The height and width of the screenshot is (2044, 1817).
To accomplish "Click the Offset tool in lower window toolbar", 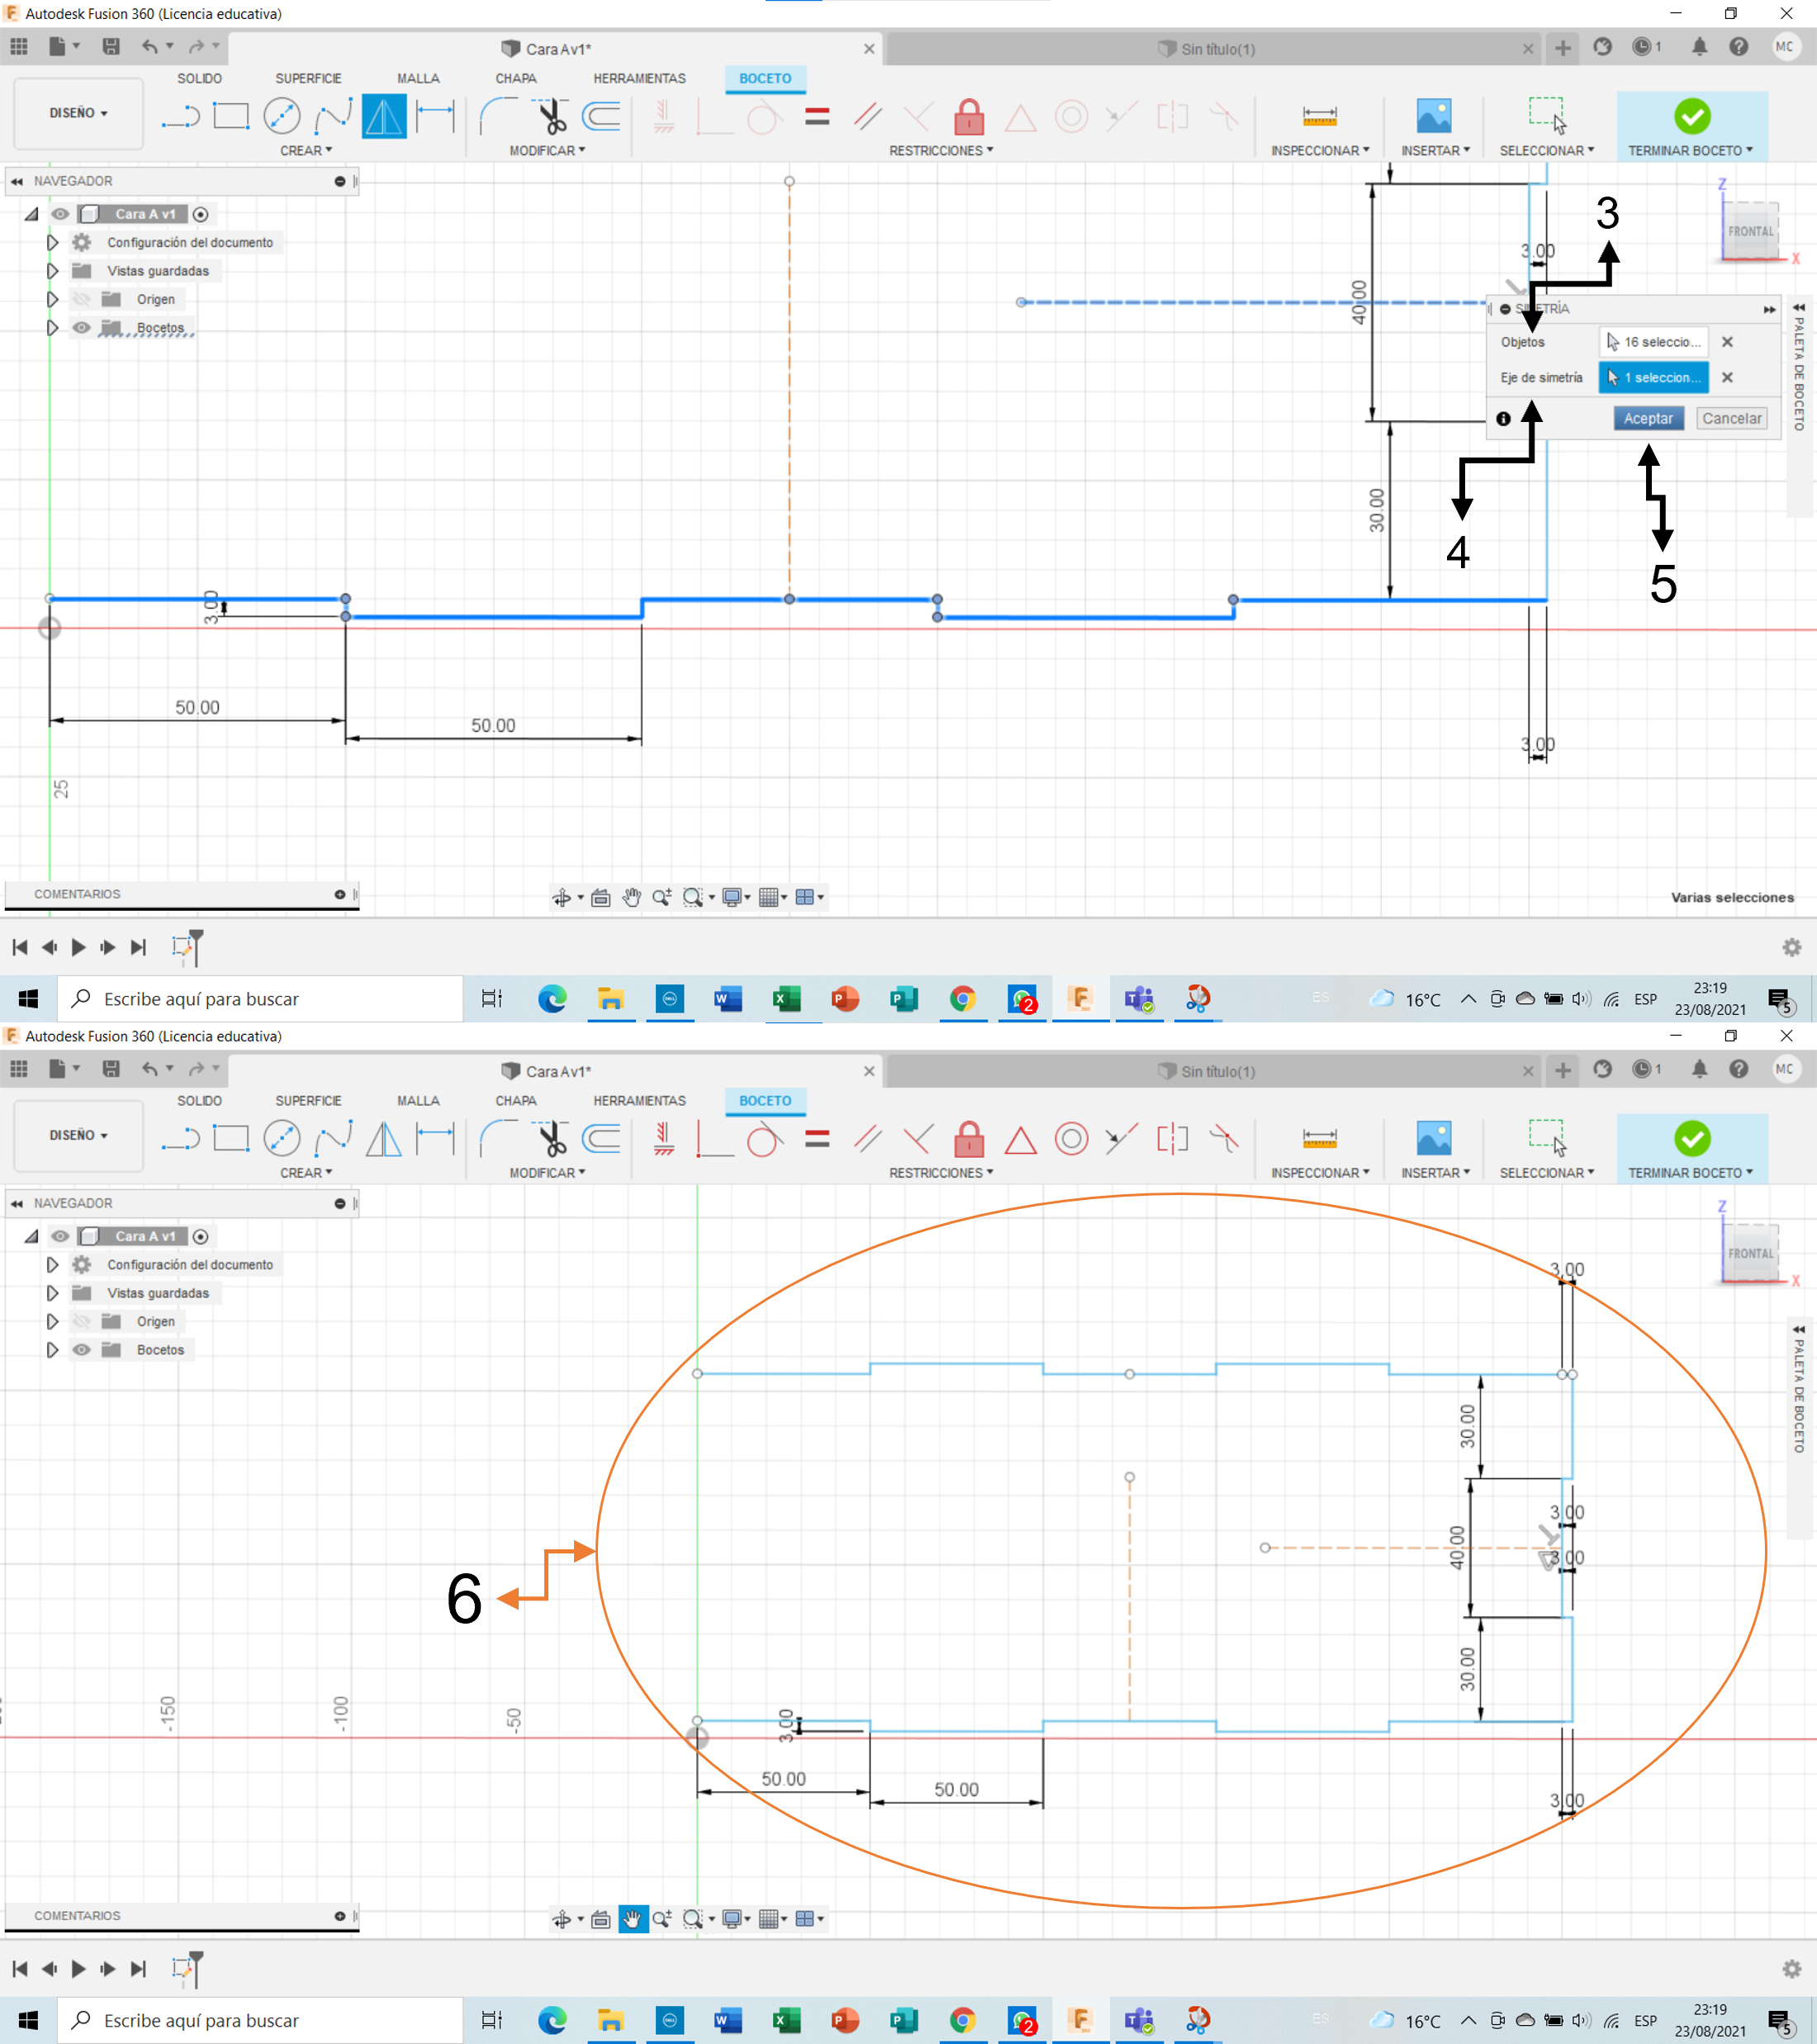I will pyautogui.click(x=602, y=1139).
